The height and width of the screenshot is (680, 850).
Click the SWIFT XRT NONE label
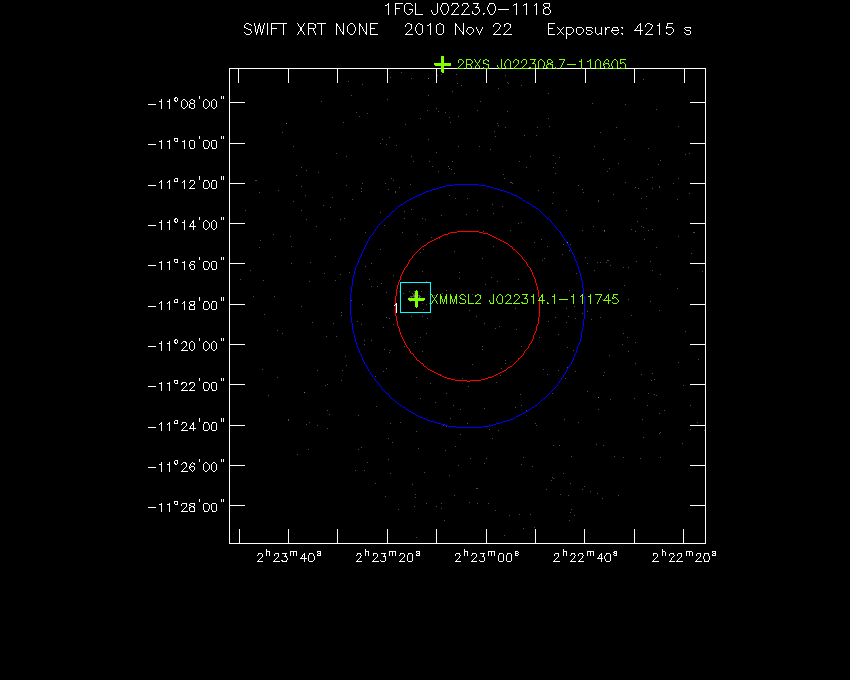point(311,29)
